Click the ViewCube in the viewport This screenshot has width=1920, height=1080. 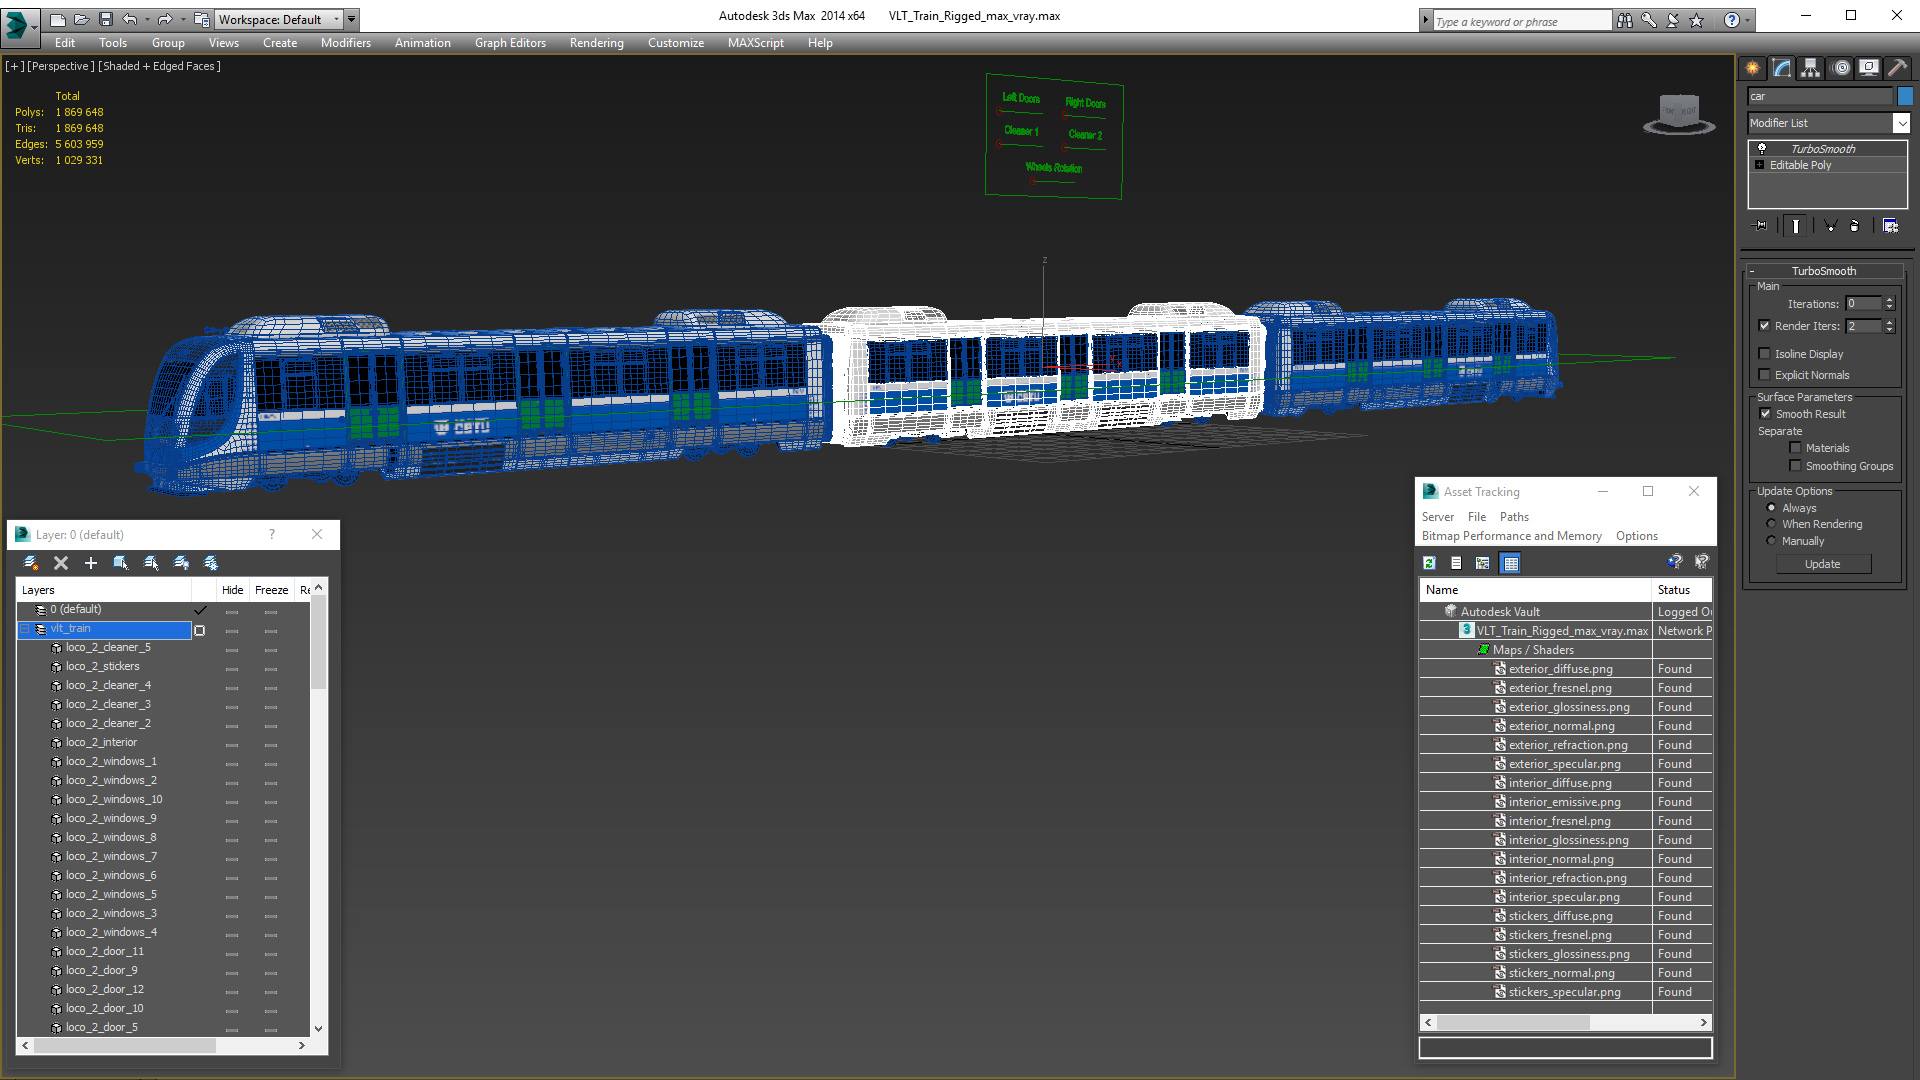tap(1679, 113)
